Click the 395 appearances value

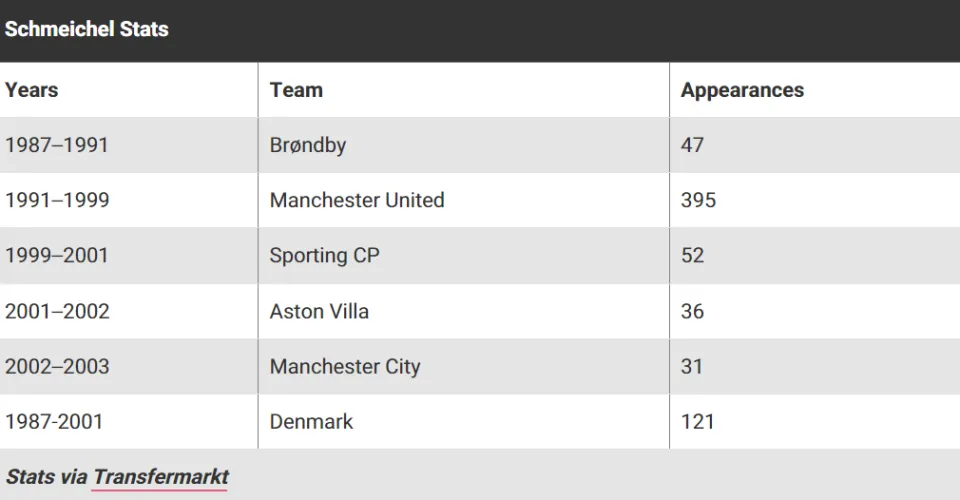click(x=699, y=200)
